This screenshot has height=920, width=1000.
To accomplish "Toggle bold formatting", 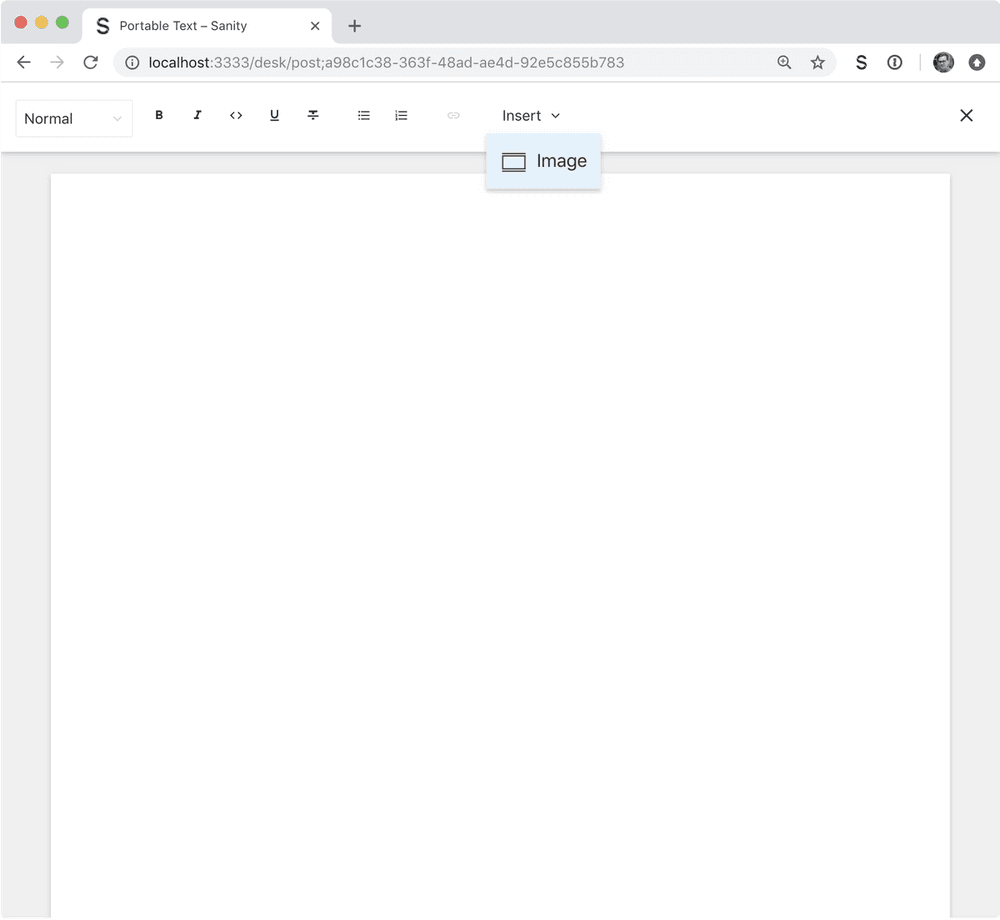I will [x=159, y=115].
